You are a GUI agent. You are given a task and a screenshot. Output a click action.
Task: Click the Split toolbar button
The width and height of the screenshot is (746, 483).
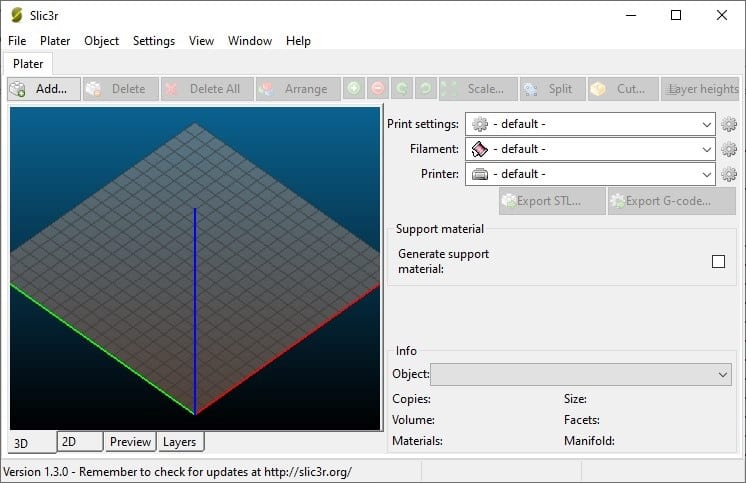pos(552,89)
